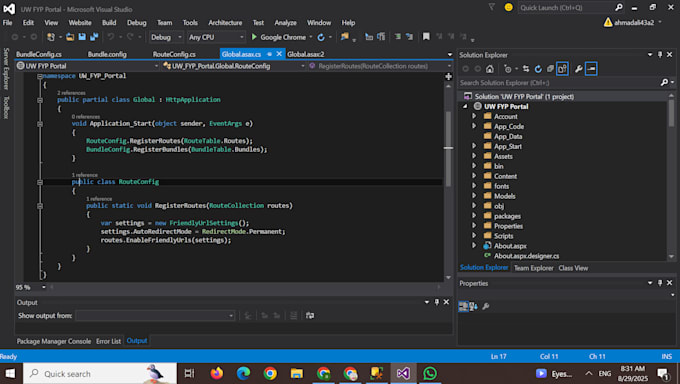Click the Collapse All icon in Solution Explorer
680x384 pixels.
[550, 69]
